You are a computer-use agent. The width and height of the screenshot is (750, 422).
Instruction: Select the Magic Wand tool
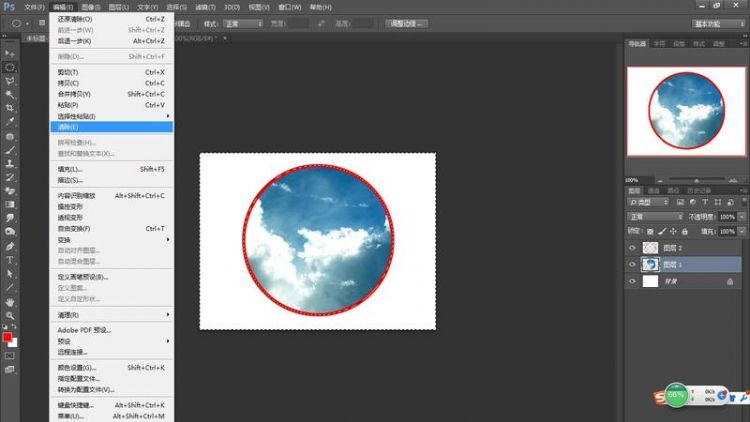point(10,94)
